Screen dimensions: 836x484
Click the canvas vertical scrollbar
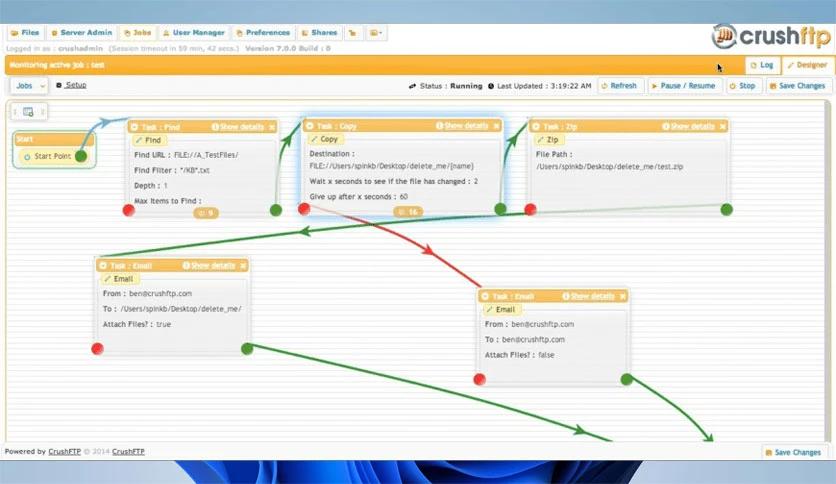coord(827,269)
